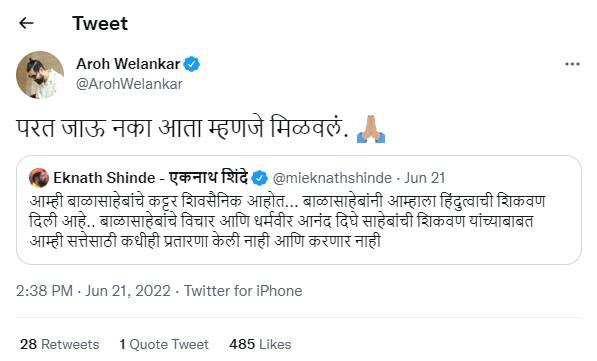Image resolution: width=597 pixels, height=361 pixels.
Task: Open the quoted tweet's Marathi text
Action: [x=287, y=221]
